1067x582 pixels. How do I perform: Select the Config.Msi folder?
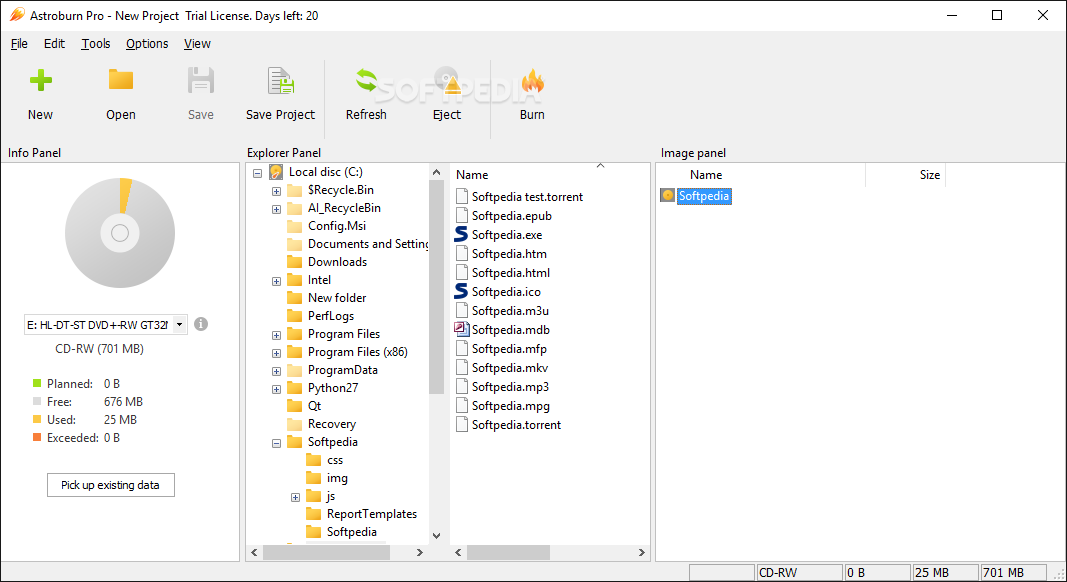click(x=336, y=225)
